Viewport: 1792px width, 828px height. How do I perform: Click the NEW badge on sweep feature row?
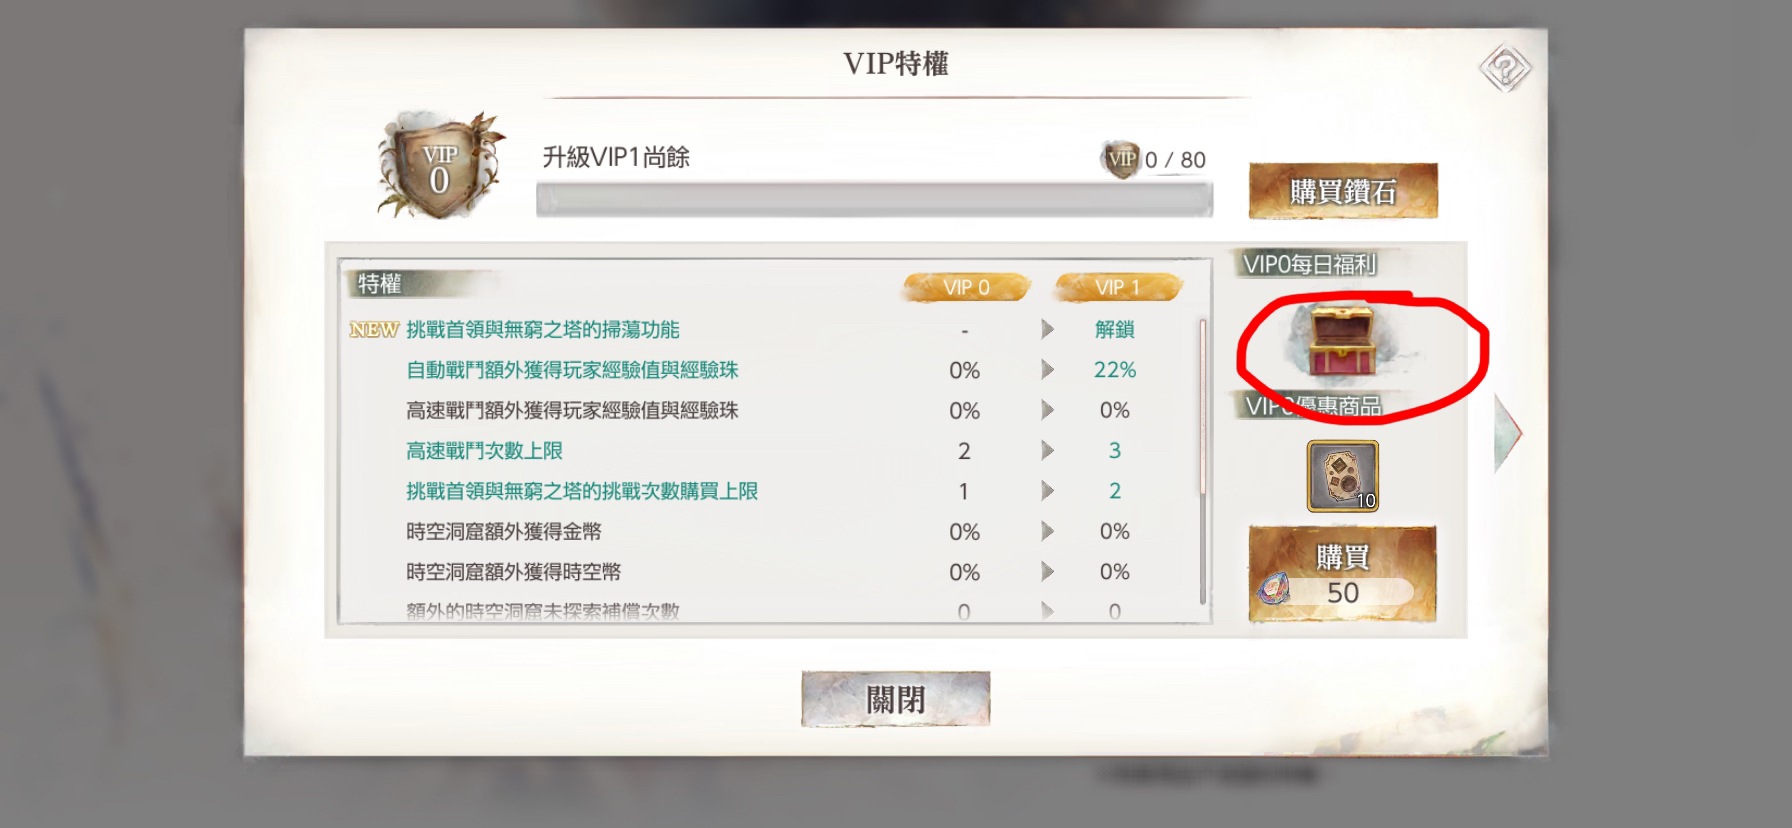pos(374,330)
